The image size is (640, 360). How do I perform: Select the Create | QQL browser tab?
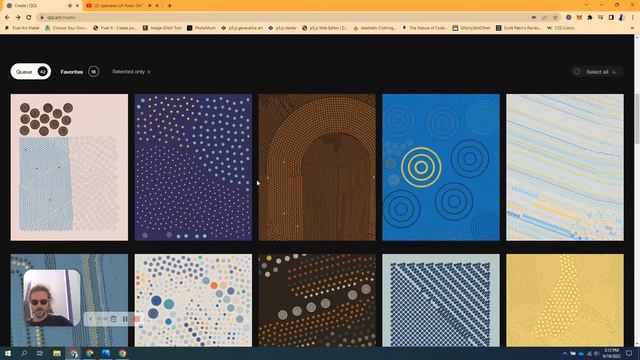pos(41,6)
